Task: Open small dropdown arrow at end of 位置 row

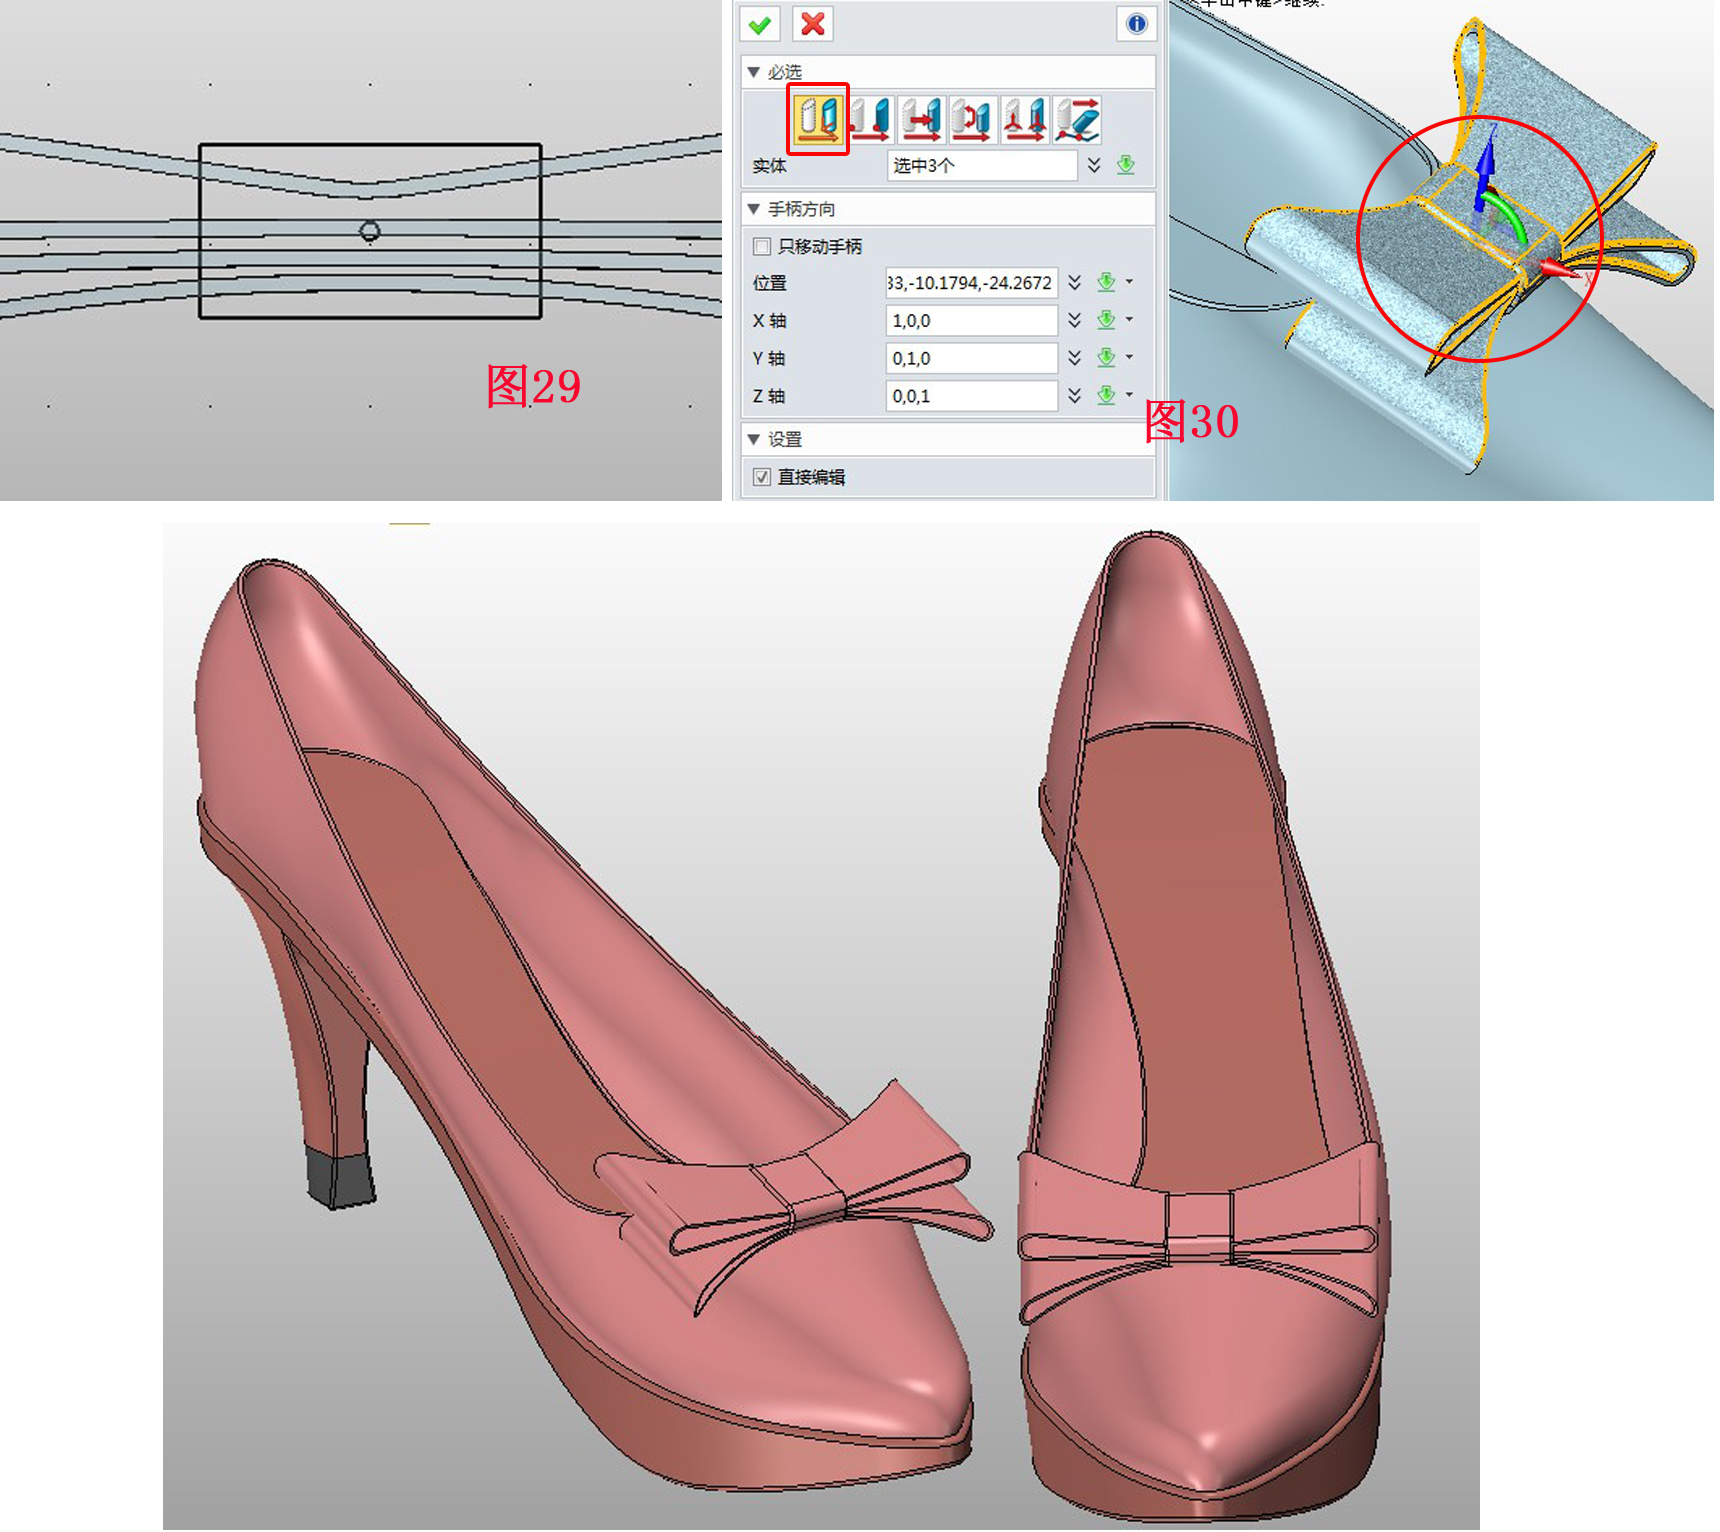Action: [x=1130, y=282]
